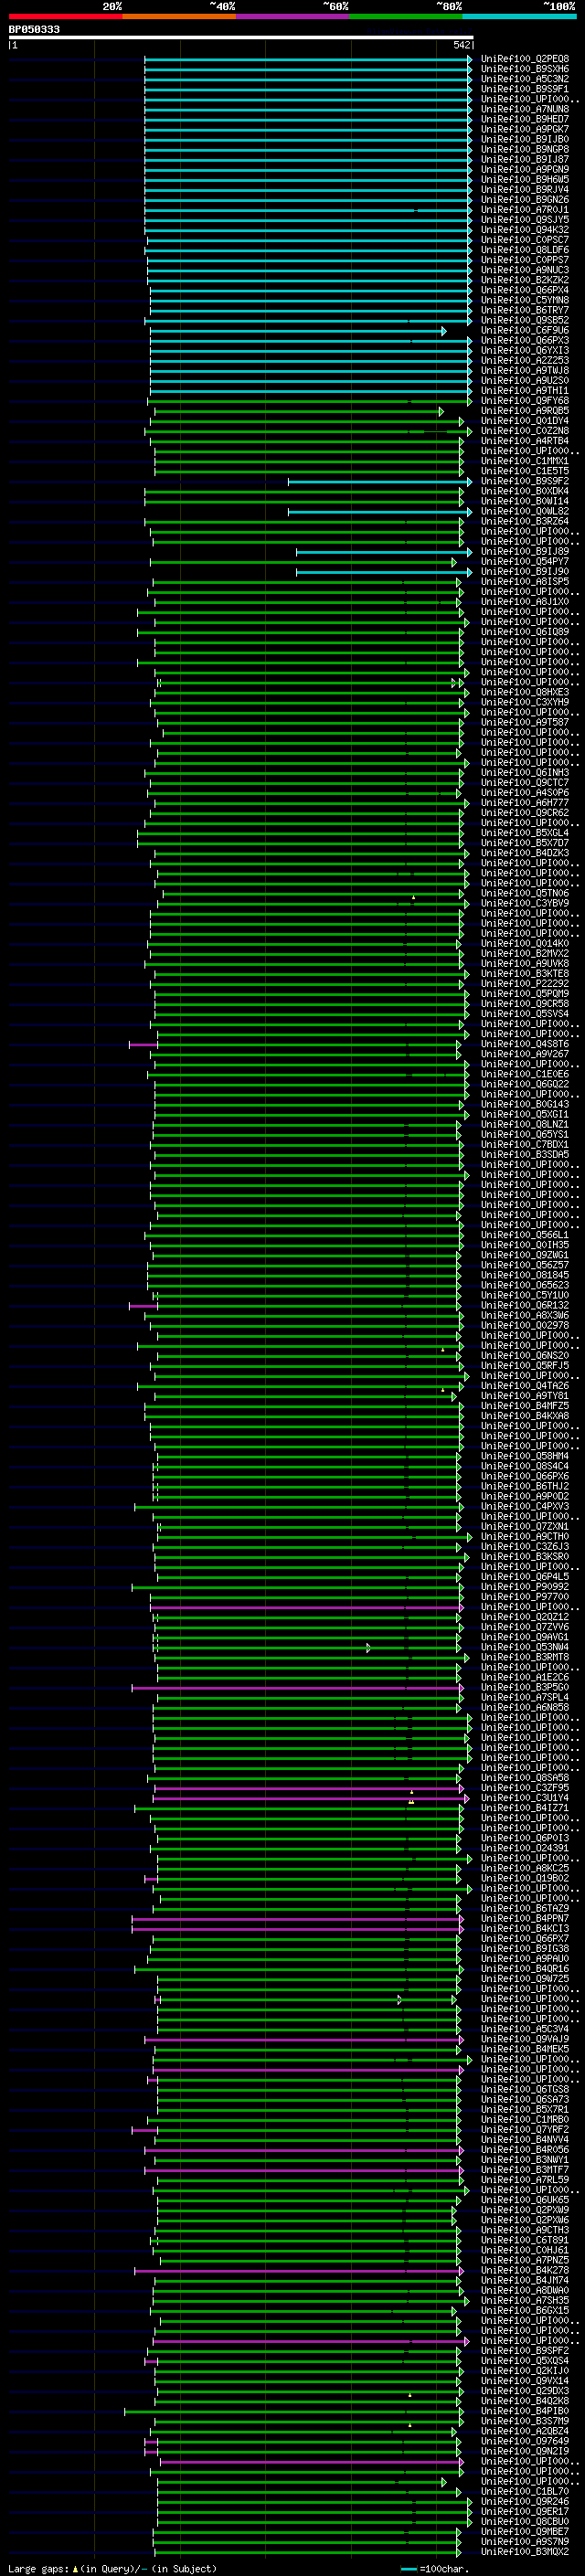The image size is (585, 2576).
Task: Click the green ~80% identity legend segment
Action: tap(406, 16)
